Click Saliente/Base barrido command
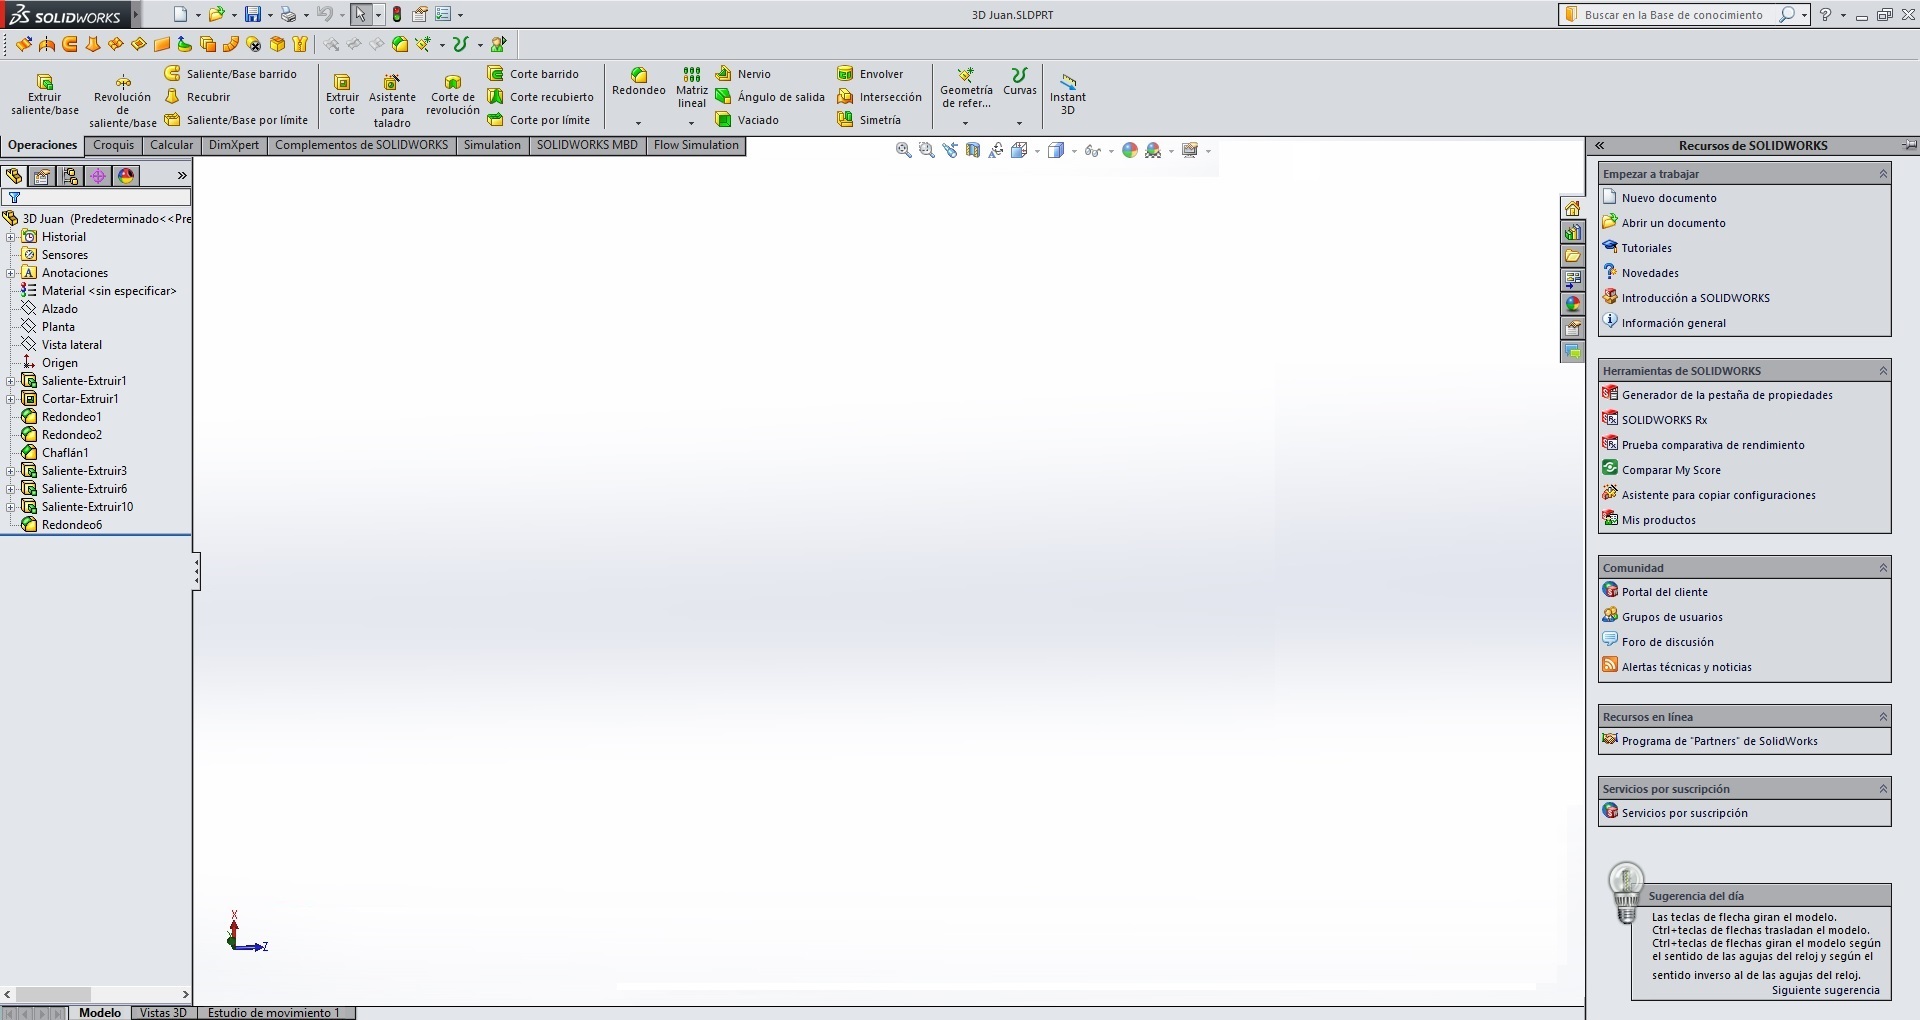Image resolution: width=1920 pixels, height=1020 pixels. (231, 74)
